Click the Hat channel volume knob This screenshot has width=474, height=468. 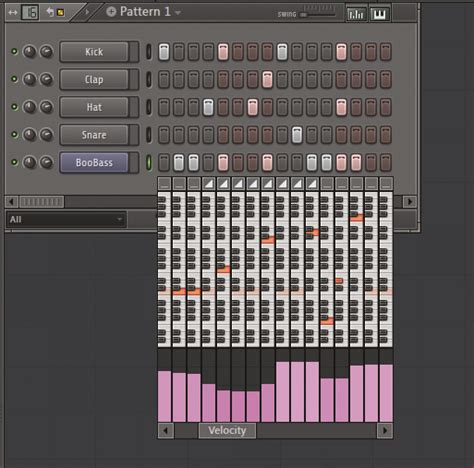(46, 107)
